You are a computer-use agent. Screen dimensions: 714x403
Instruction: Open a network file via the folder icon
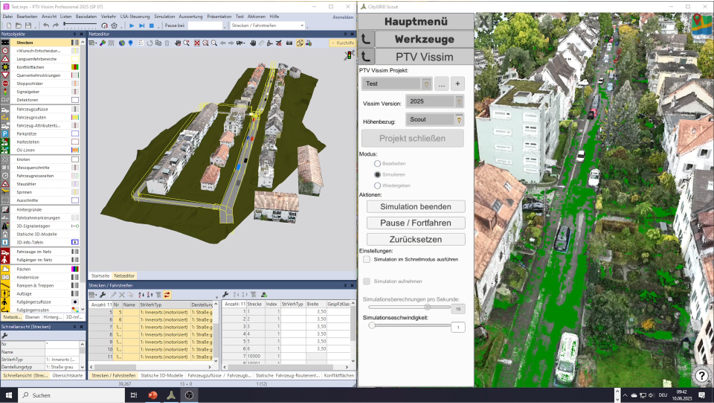coord(18,26)
